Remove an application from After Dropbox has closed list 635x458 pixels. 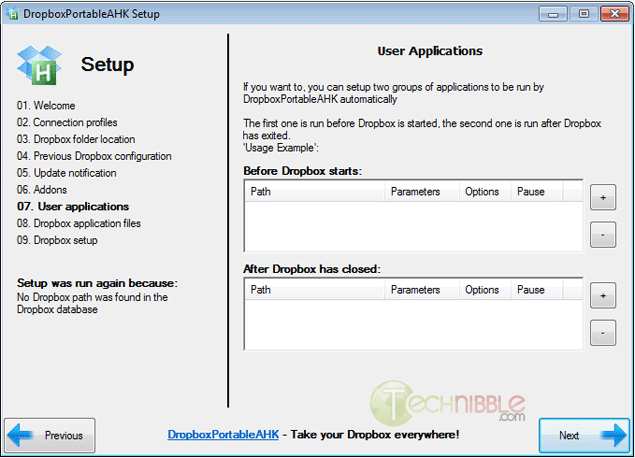click(603, 333)
